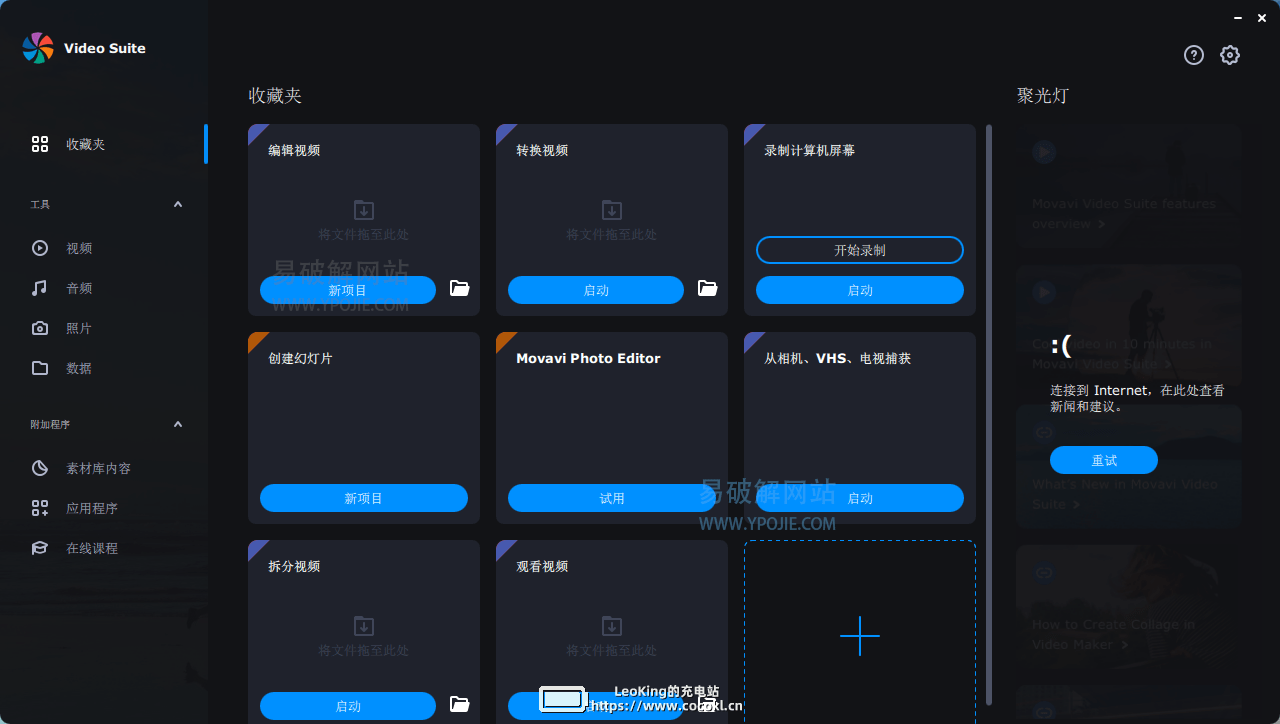
Task: Click the 转换视频 card title
Action: [x=542, y=150]
